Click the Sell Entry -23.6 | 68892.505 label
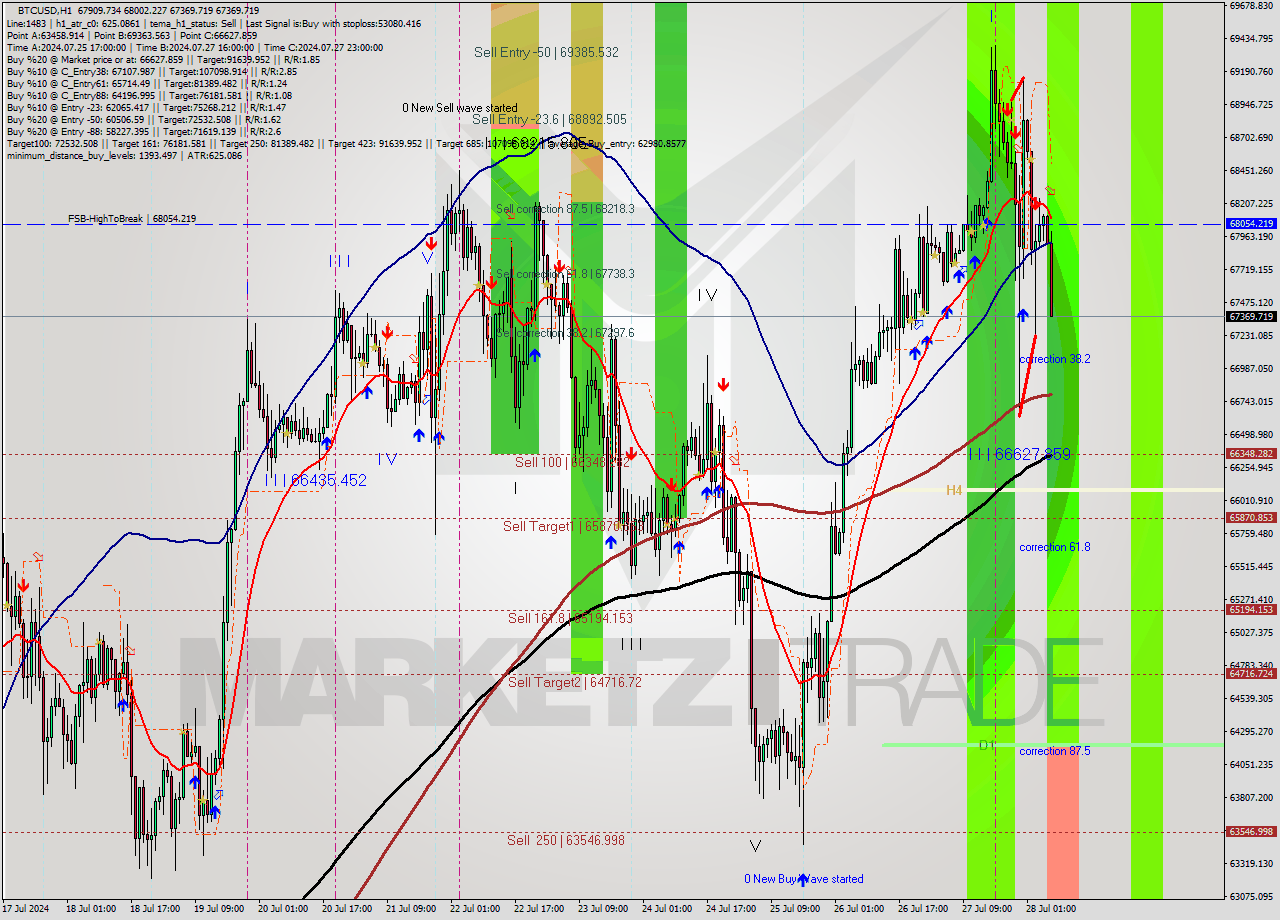Viewport: 1280px width, 920px height. pyautogui.click(x=549, y=118)
